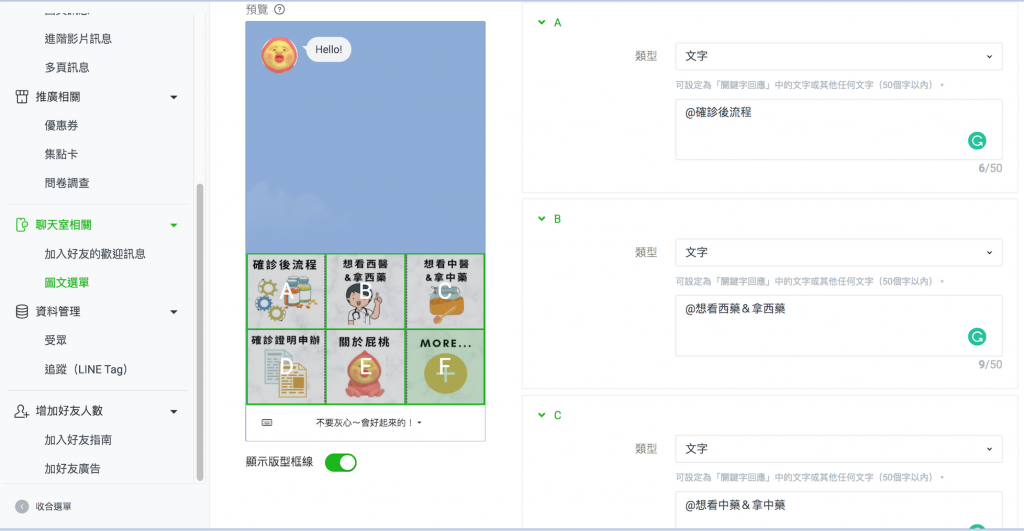Viewport: 1024px width, 531px height.
Task: Click the @確診後流程 text field in section A
Action: pyautogui.click(x=839, y=129)
